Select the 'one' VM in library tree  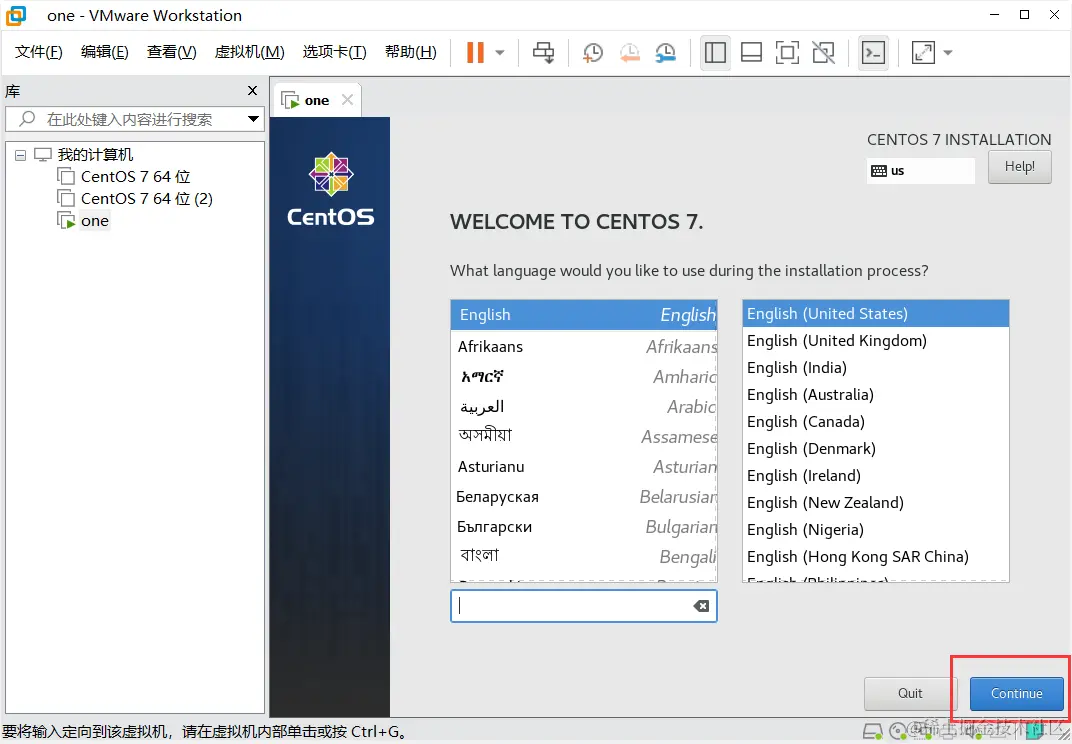pyautogui.click(x=94, y=221)
